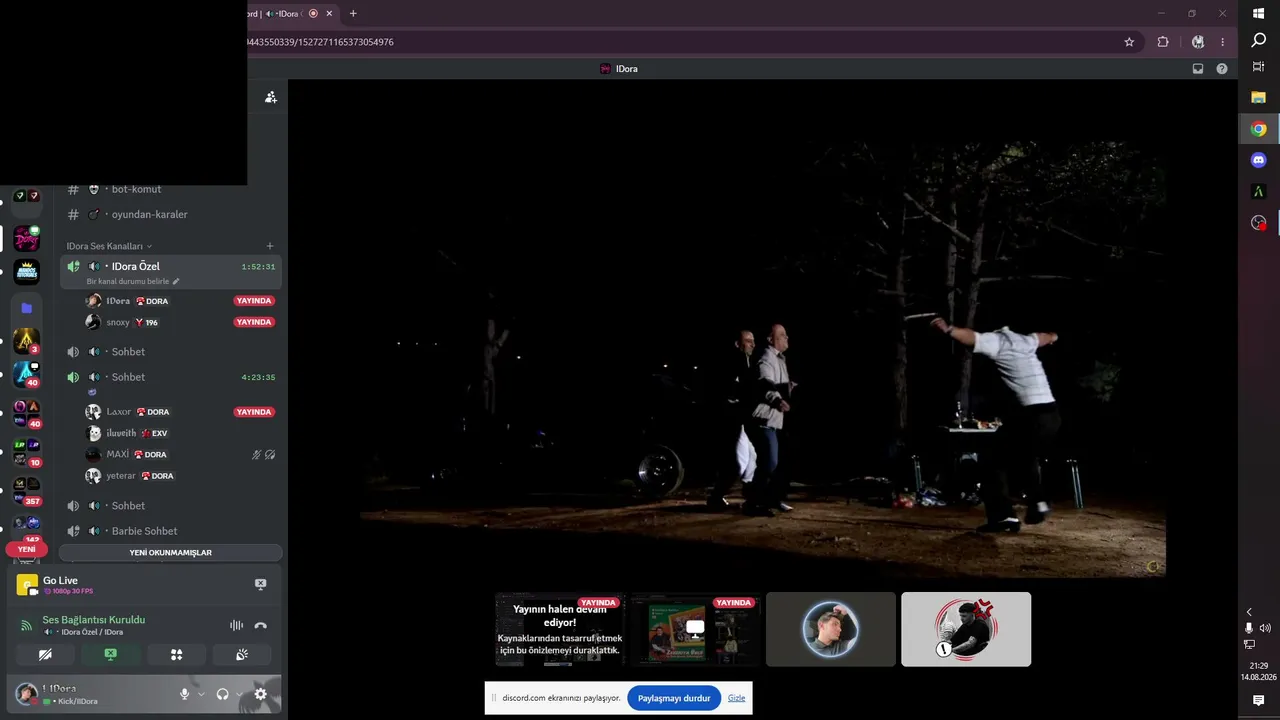Open the invite members icon above the channel list
This screenshot has height=720, width=1280.
(270, 97)
